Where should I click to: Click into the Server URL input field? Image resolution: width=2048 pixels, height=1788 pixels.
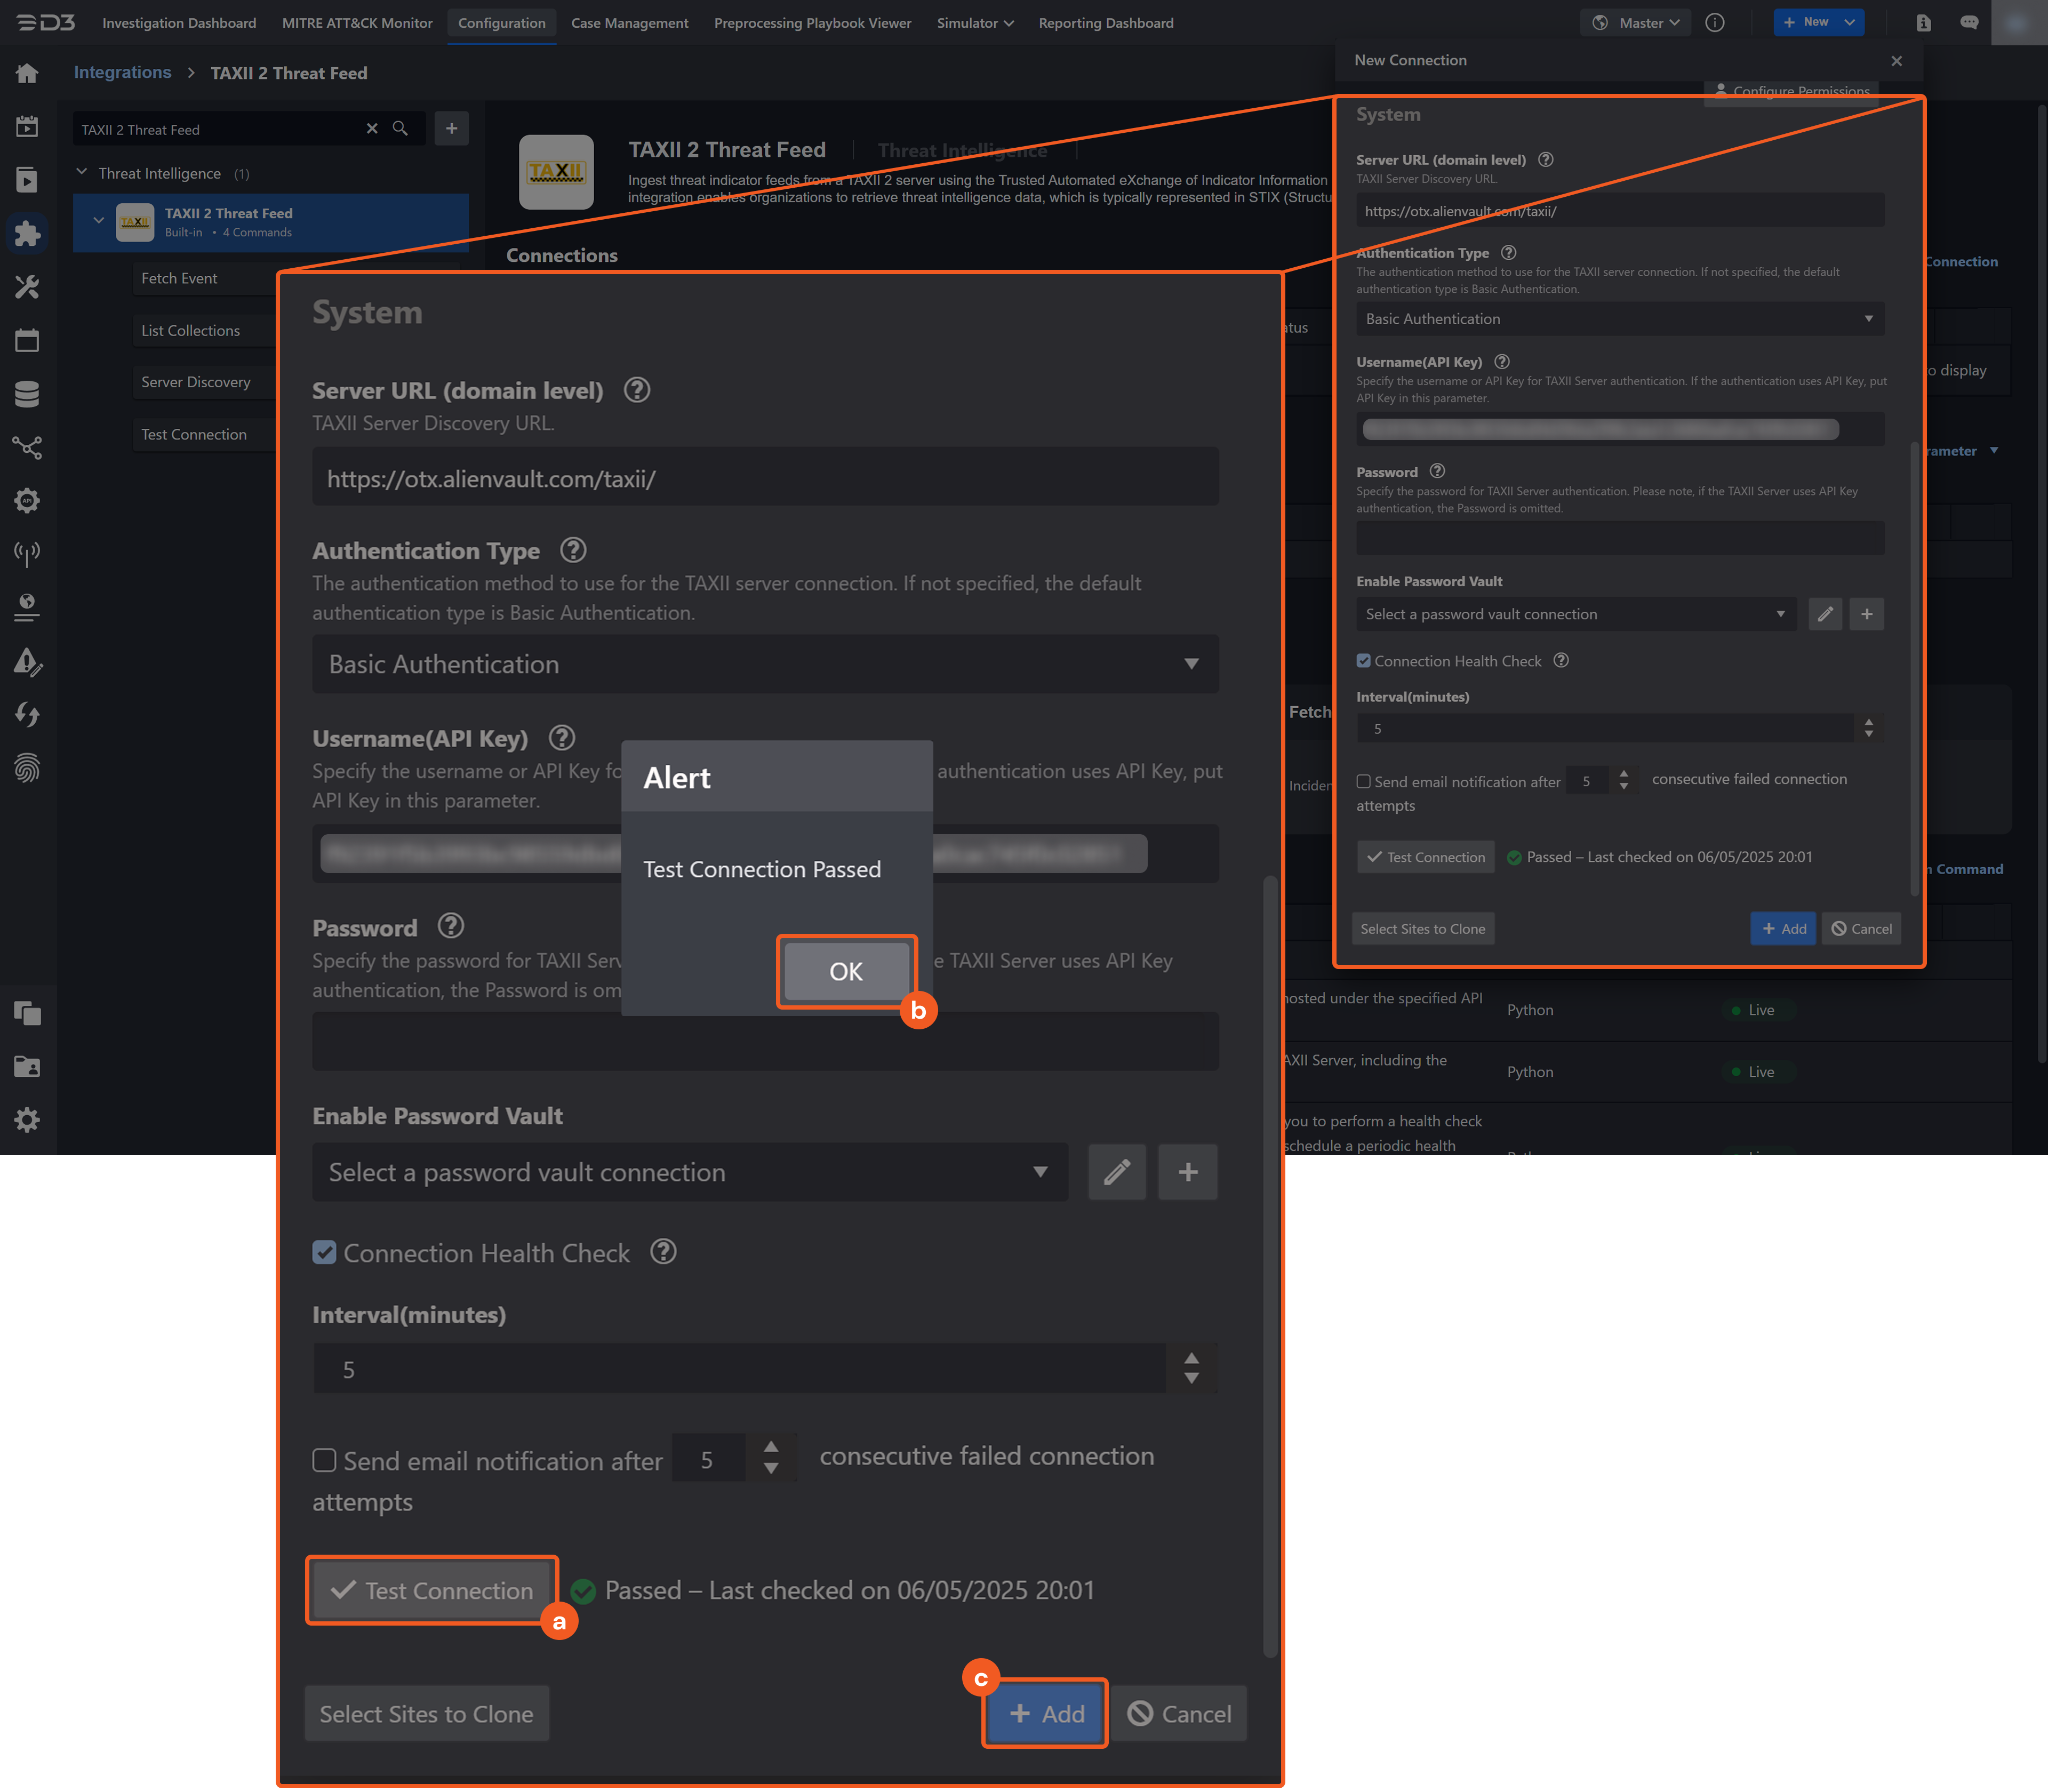pyautogui.click(x=765, y=478)
